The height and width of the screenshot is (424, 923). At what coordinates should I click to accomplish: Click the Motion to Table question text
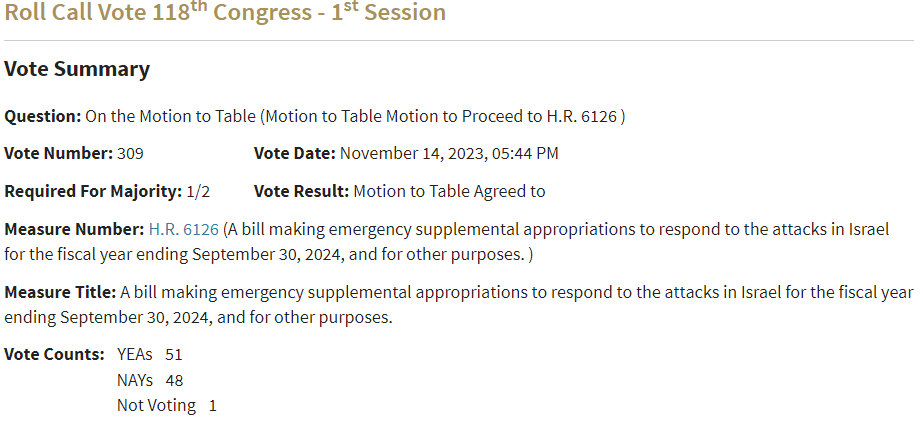tap(356, 116)
